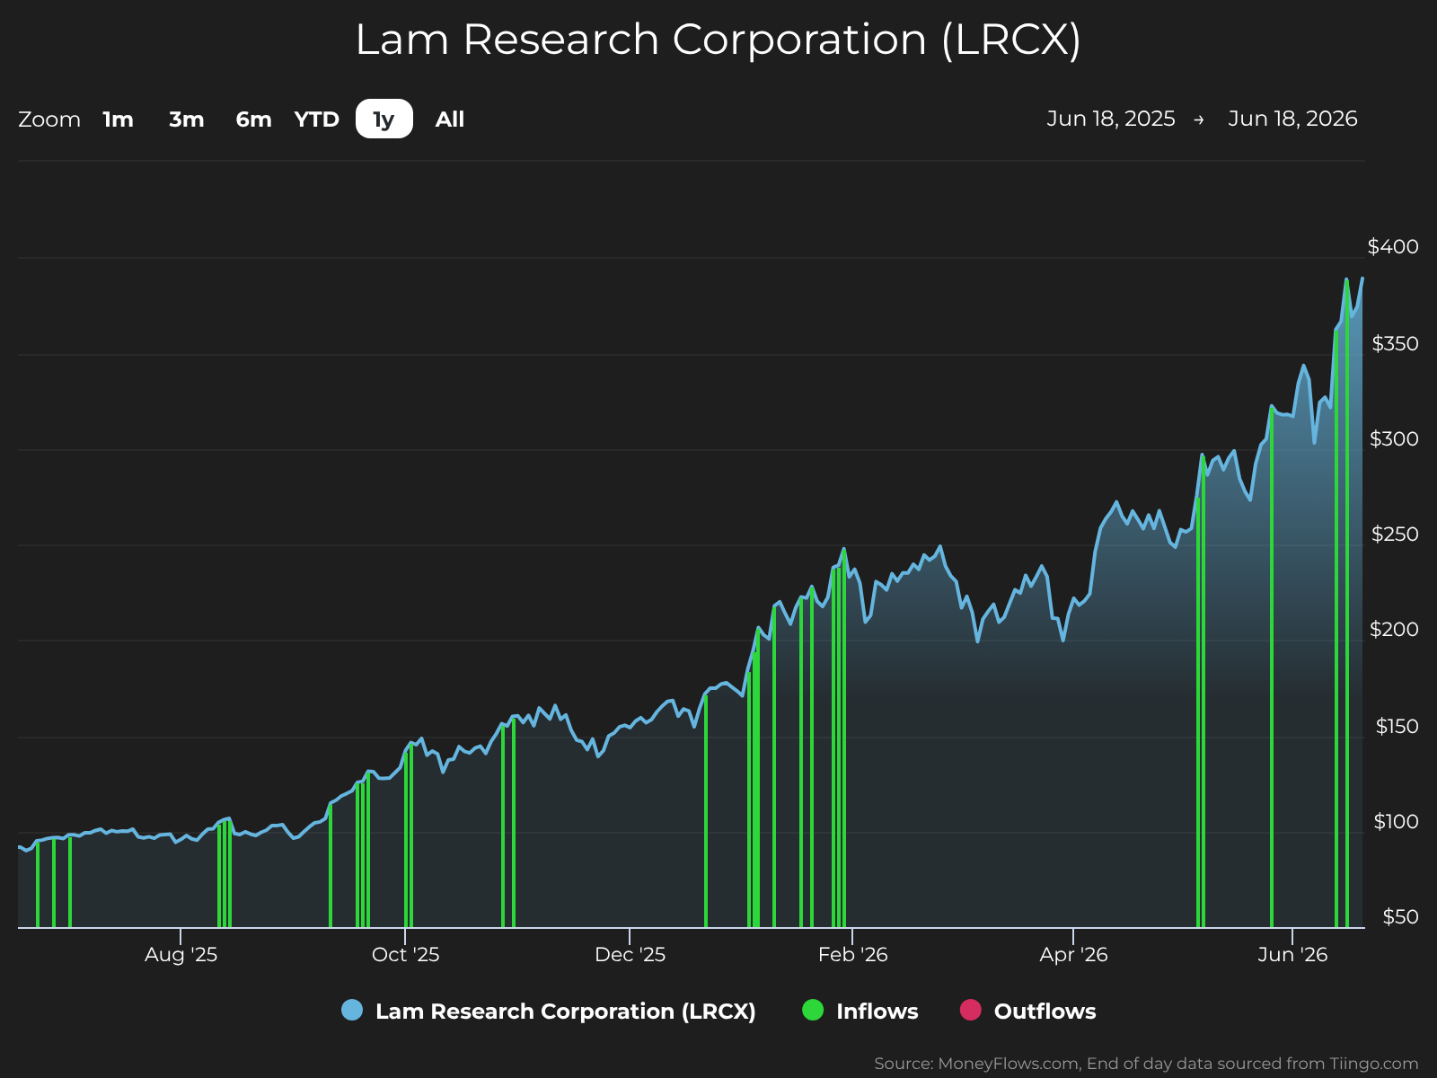Screen dimensions: 1437x1078
Task: Click the $100 price axis label
Action: click(x=1396, y=821)
